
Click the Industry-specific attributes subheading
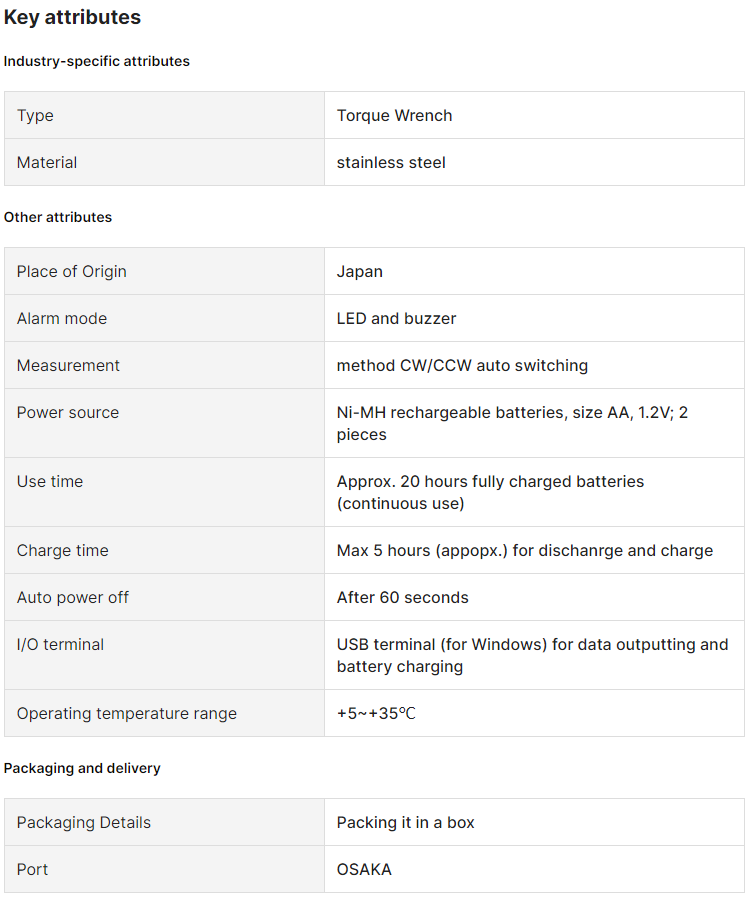(96, 61)
